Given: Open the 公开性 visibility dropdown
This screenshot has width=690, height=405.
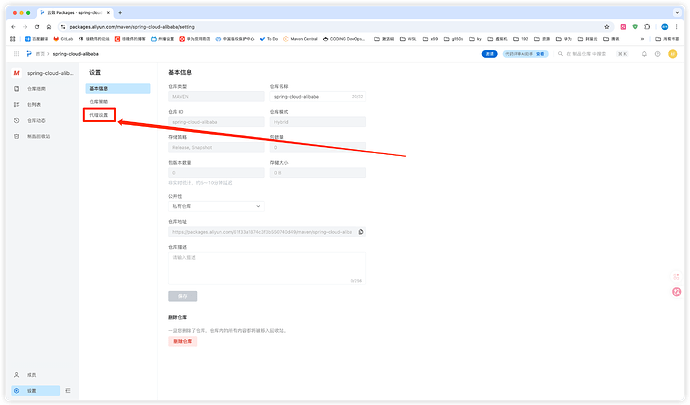Looking at the screenshot, I should (x=216, y=206).
